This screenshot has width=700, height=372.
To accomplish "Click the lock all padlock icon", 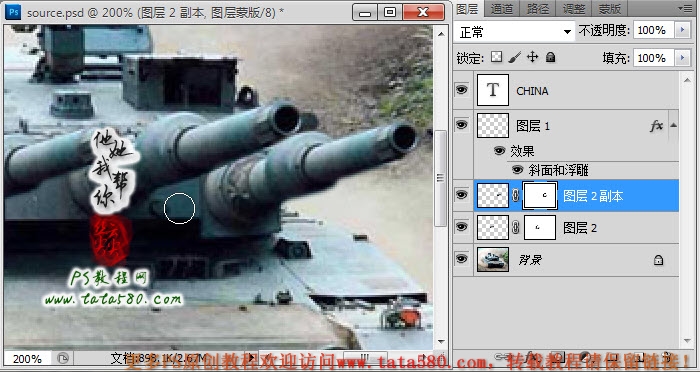I will pyautogui.click(x=550, y=57).
